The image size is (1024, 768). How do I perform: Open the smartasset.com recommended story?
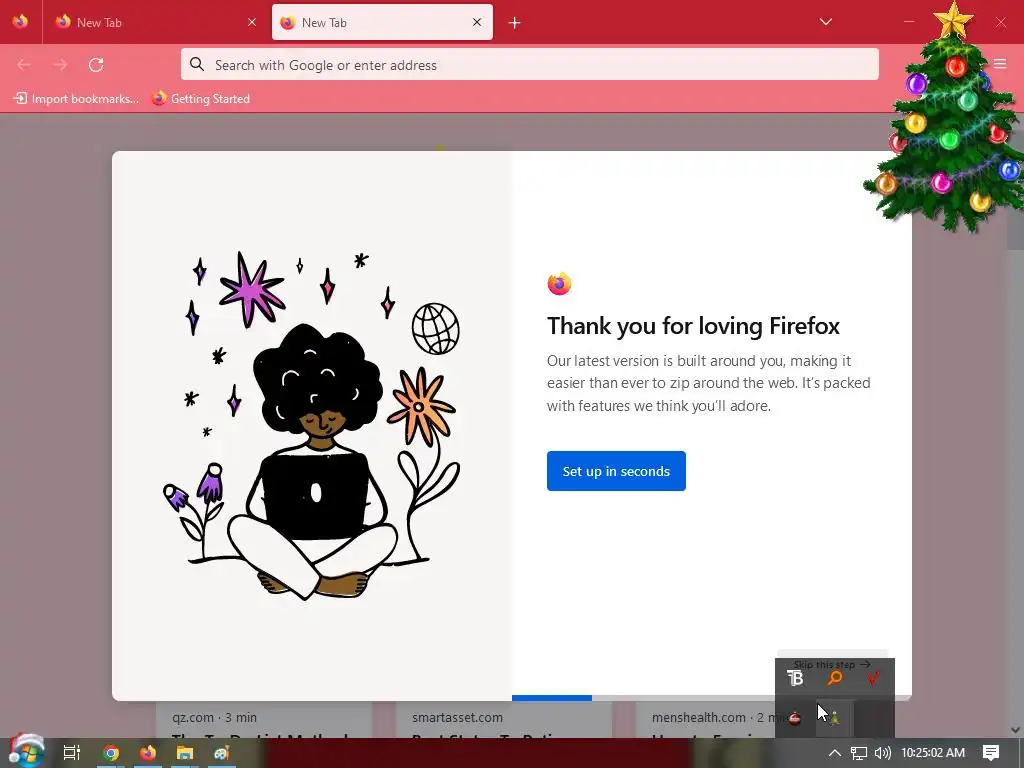[504, 720]
